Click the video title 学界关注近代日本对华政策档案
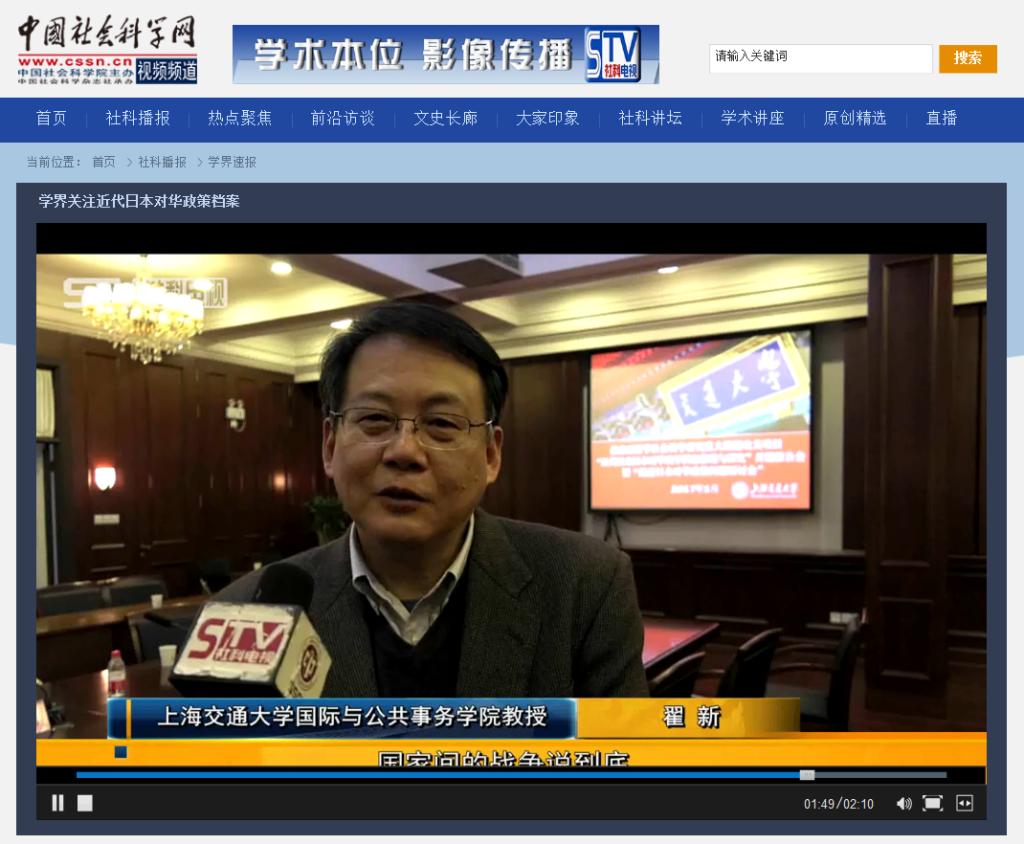The height and width of the screenshot is (844, 1024). 139,201
